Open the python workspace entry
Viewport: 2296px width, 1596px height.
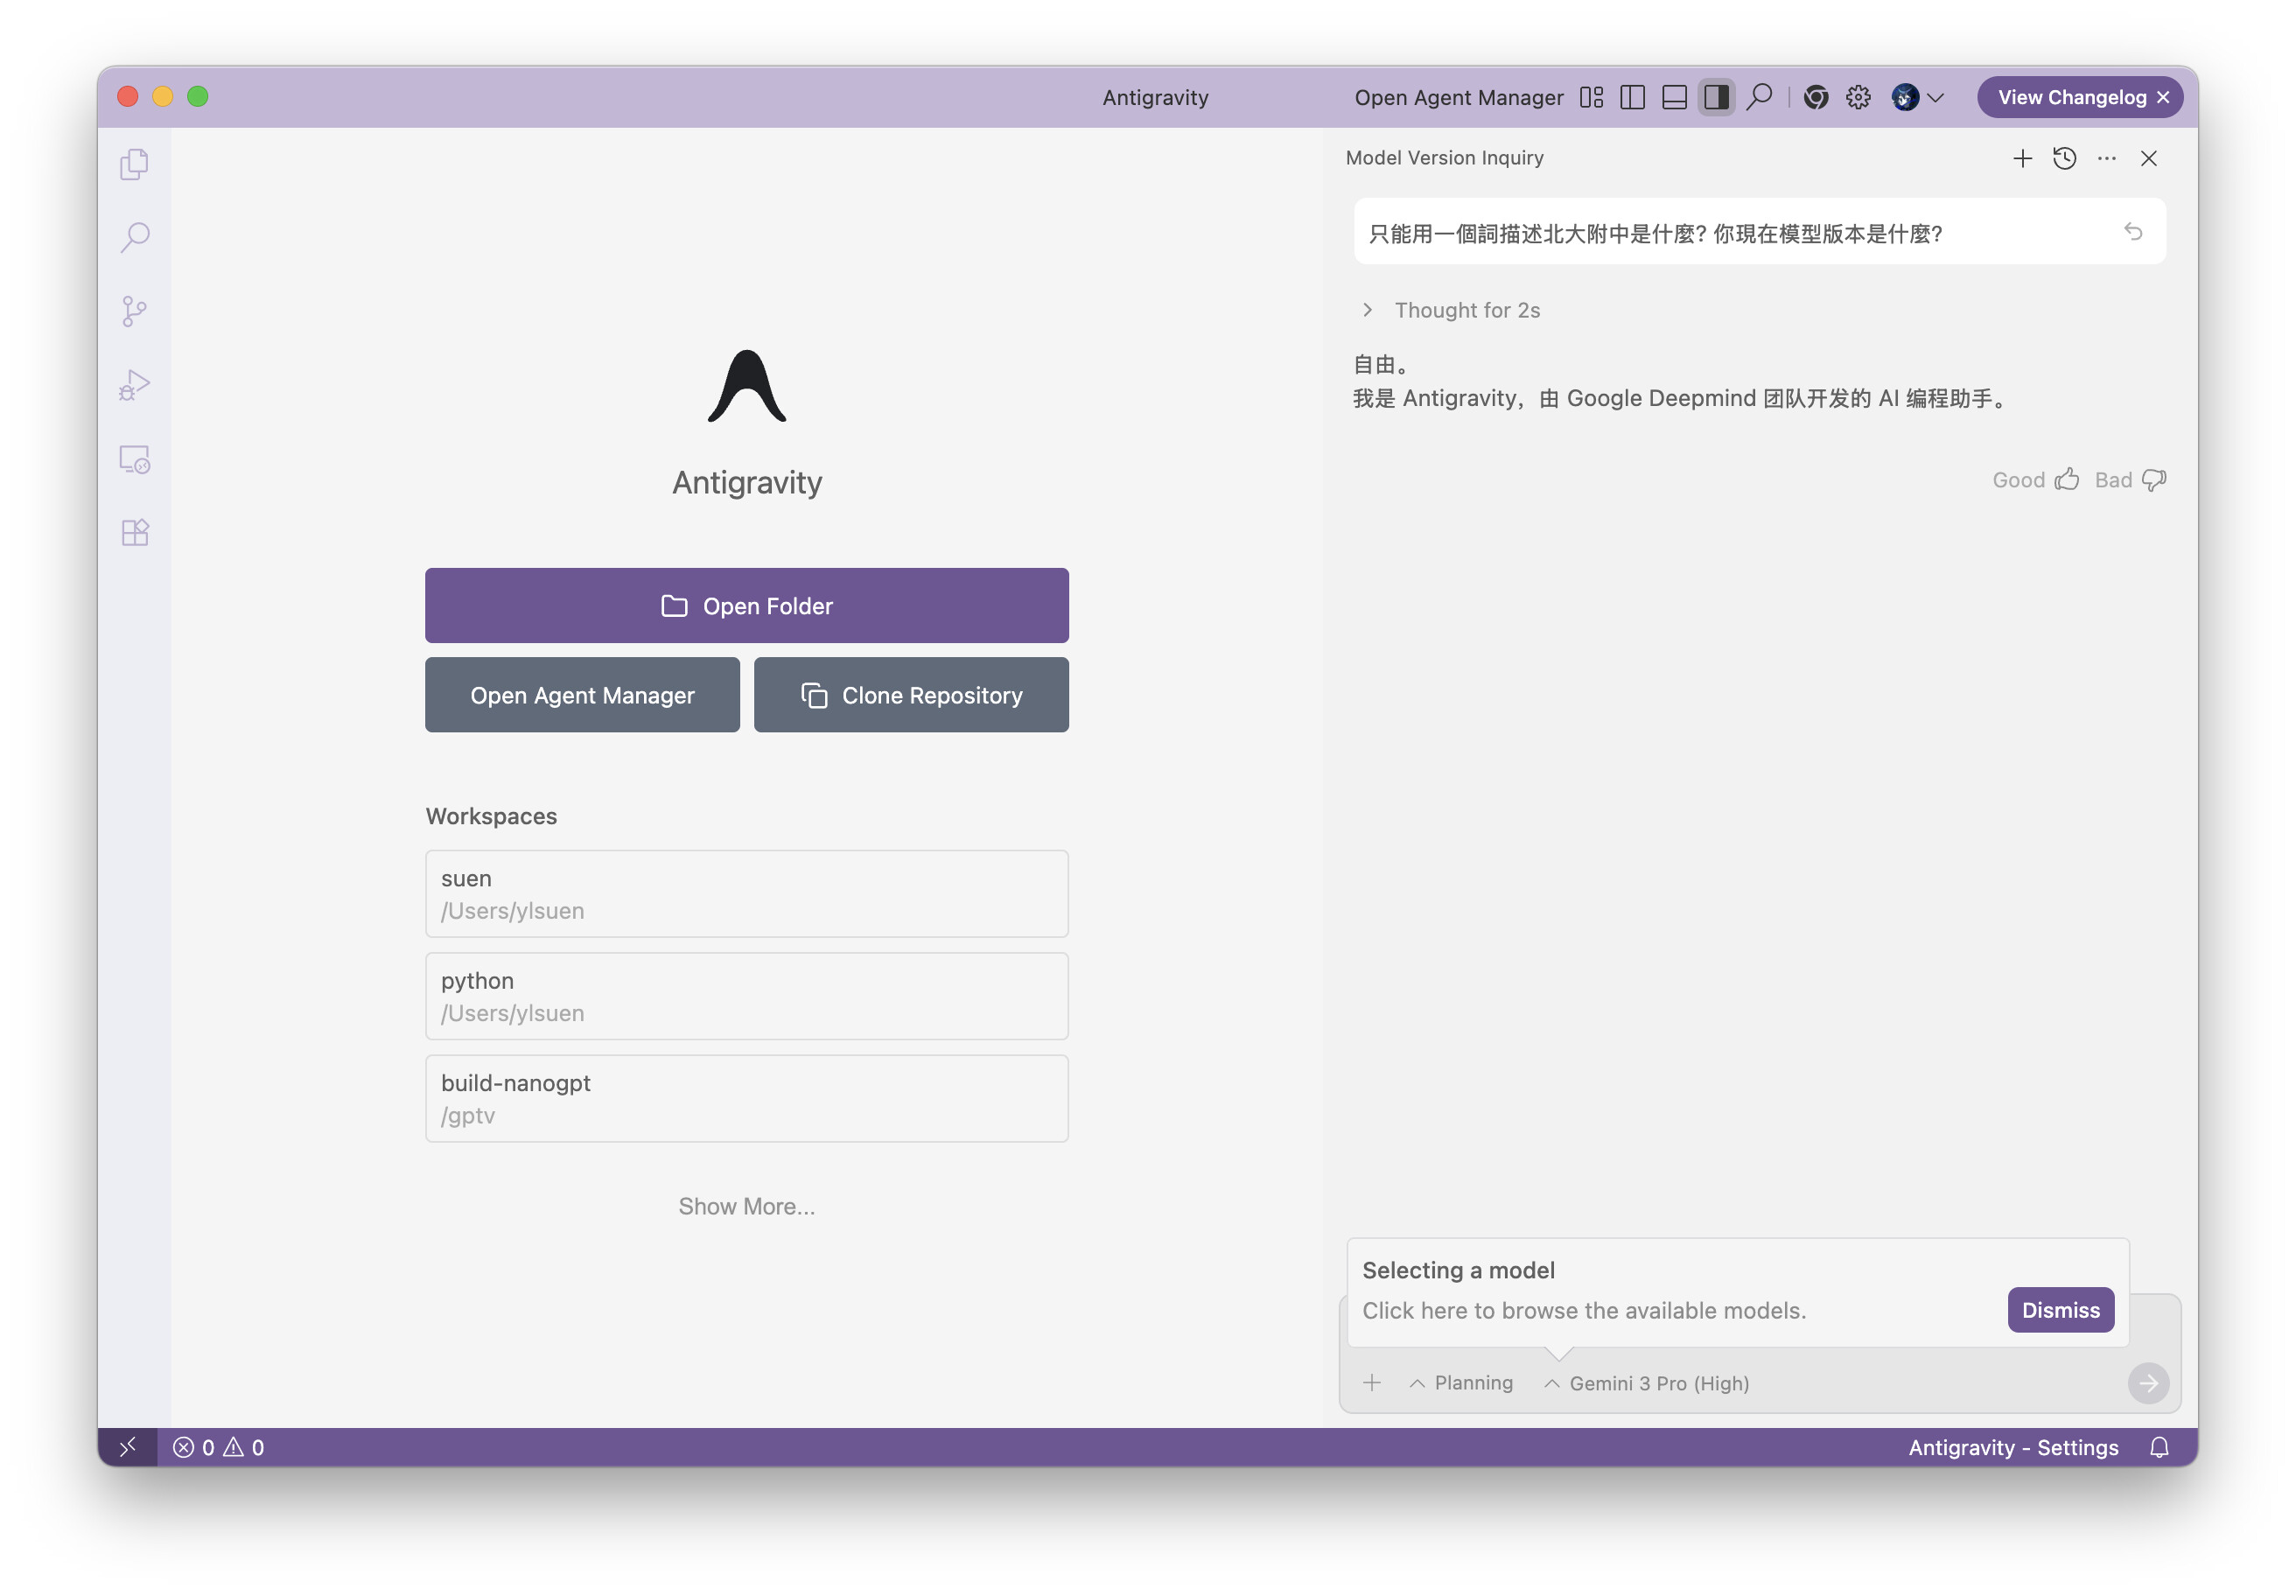pyautogui.click(x=746, y=996)
